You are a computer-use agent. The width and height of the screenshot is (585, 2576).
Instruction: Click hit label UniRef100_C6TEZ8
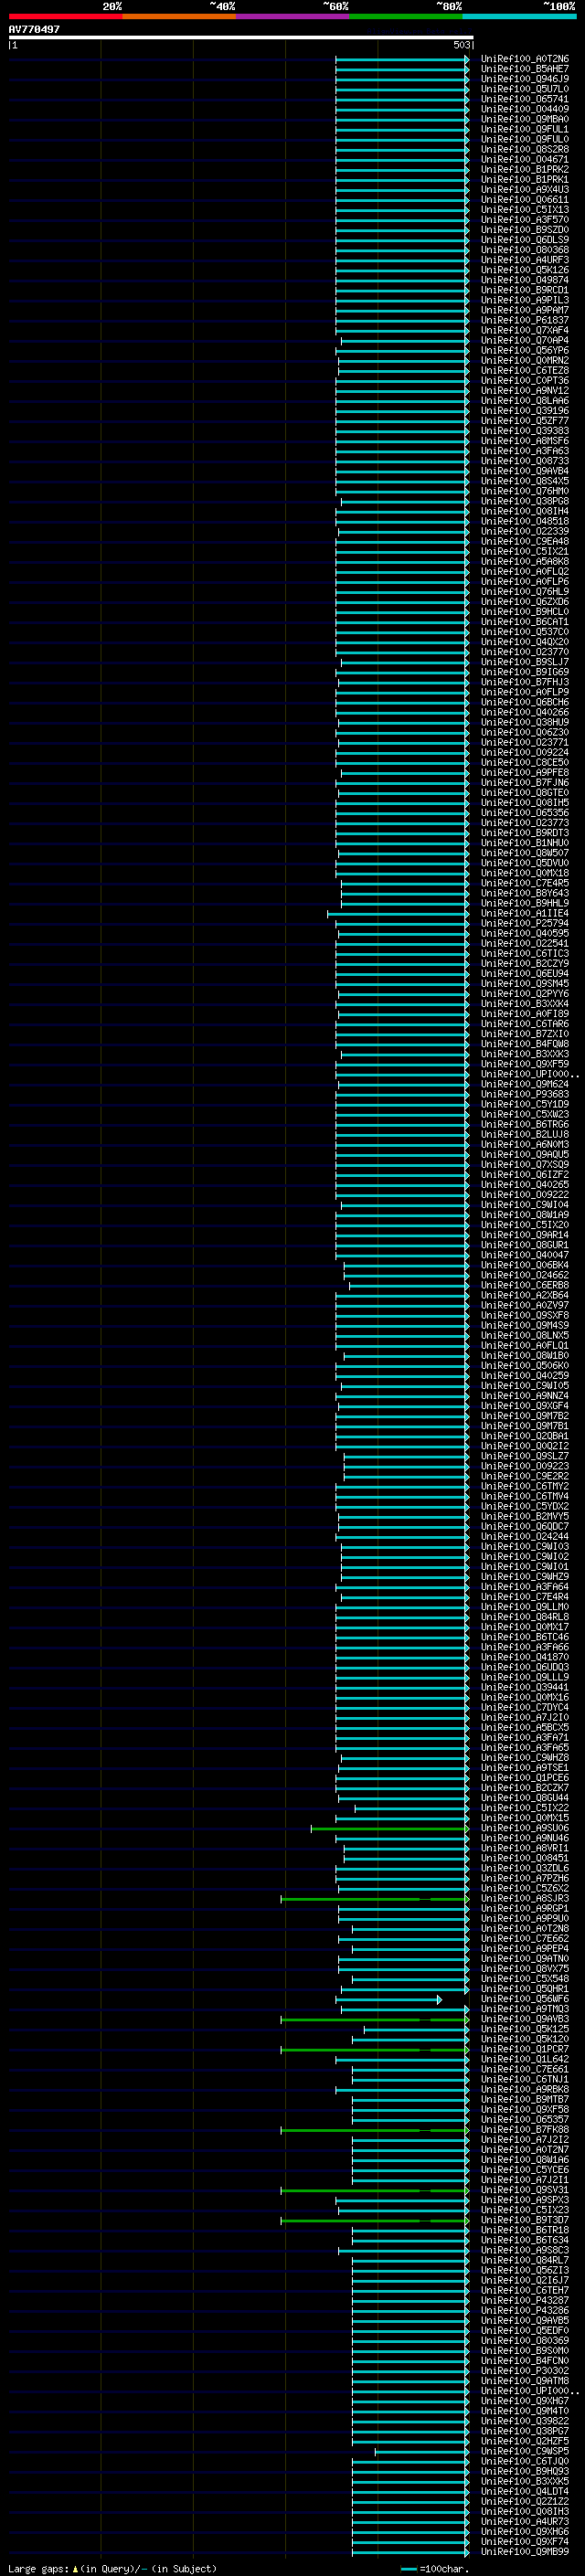click(x=525, y=370)
